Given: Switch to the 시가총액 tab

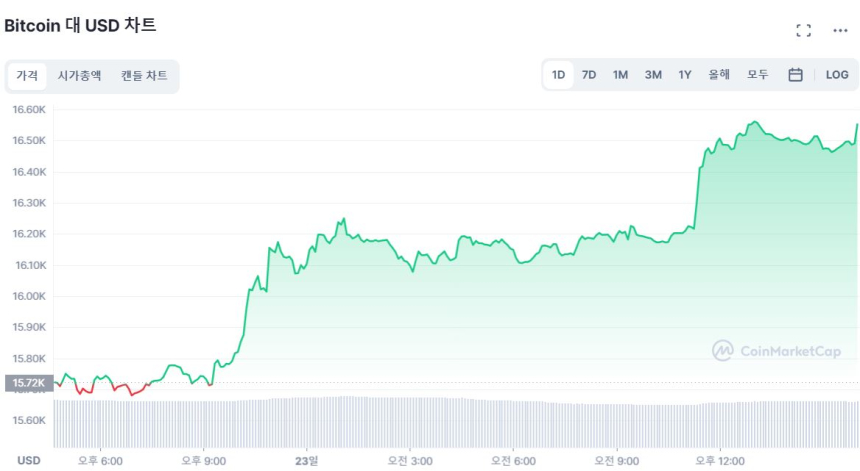Looking at the screenshot, I should [x=79, y=76].
